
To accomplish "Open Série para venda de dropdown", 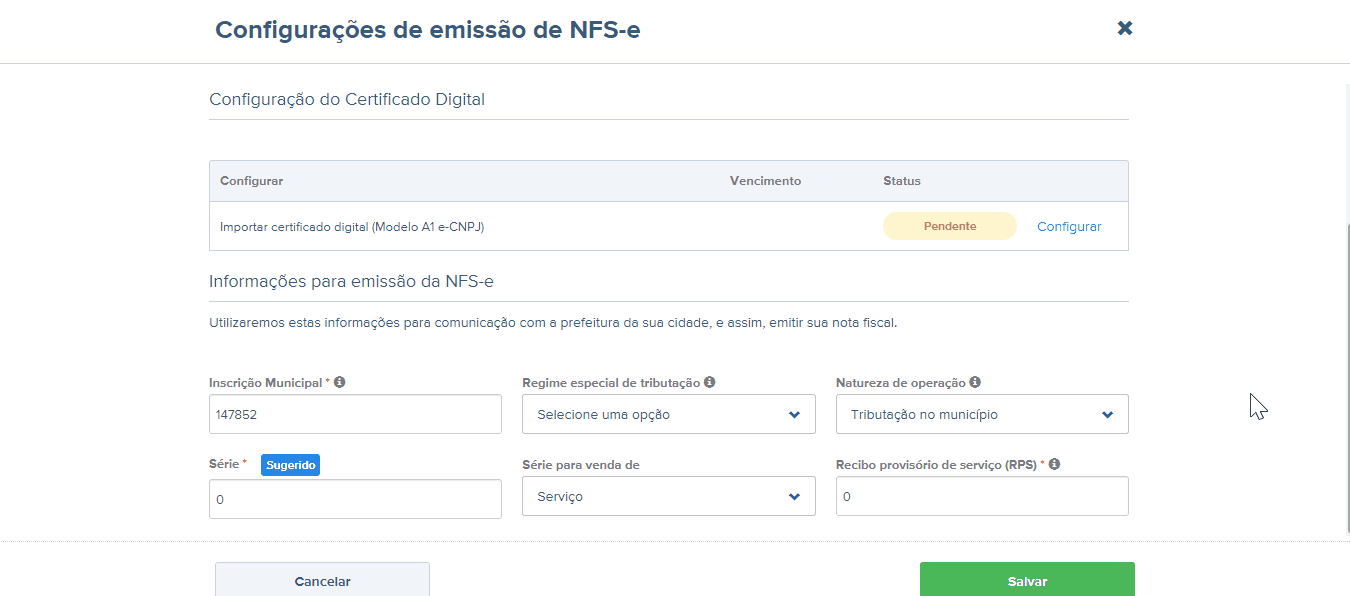I will (x=669, y=496).
